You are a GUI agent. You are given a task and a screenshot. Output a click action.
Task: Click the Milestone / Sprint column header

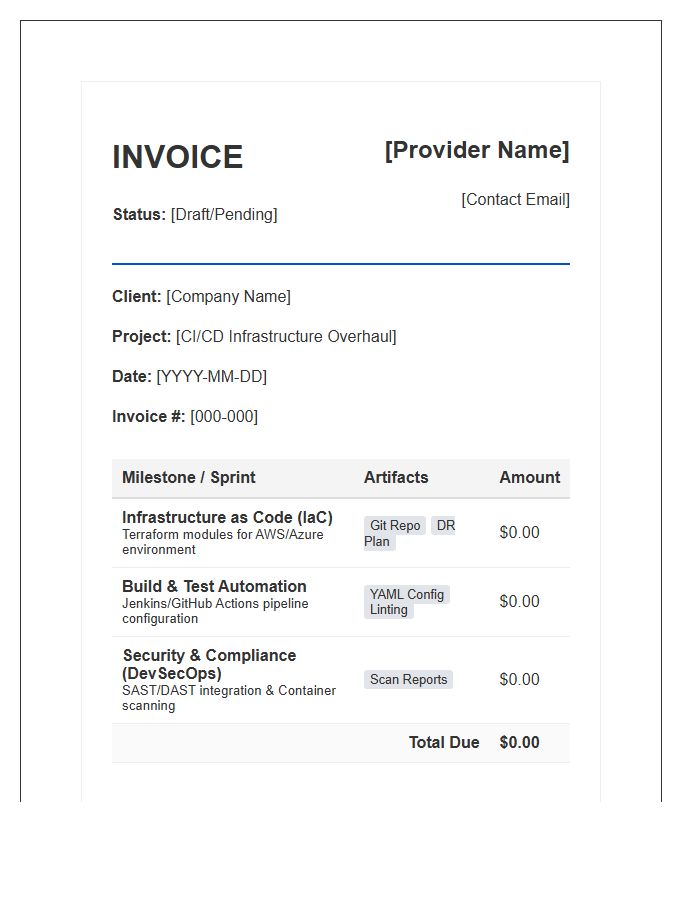(189, 478)
